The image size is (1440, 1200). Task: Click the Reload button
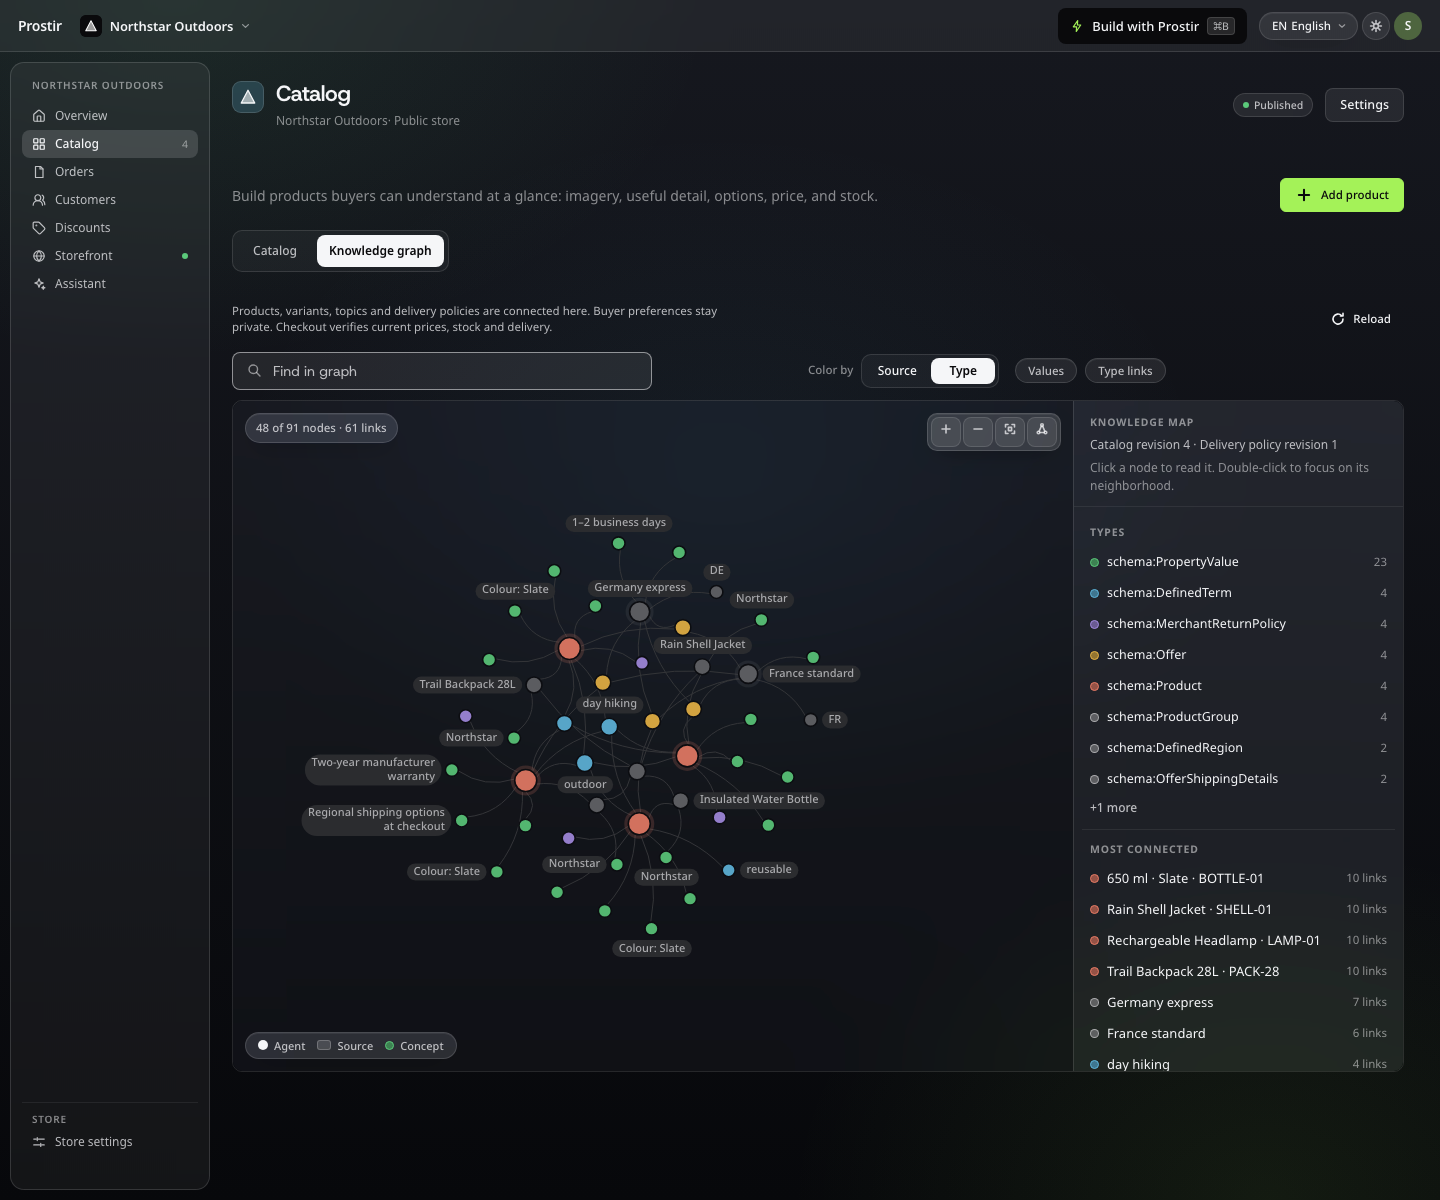[1361, 319]
